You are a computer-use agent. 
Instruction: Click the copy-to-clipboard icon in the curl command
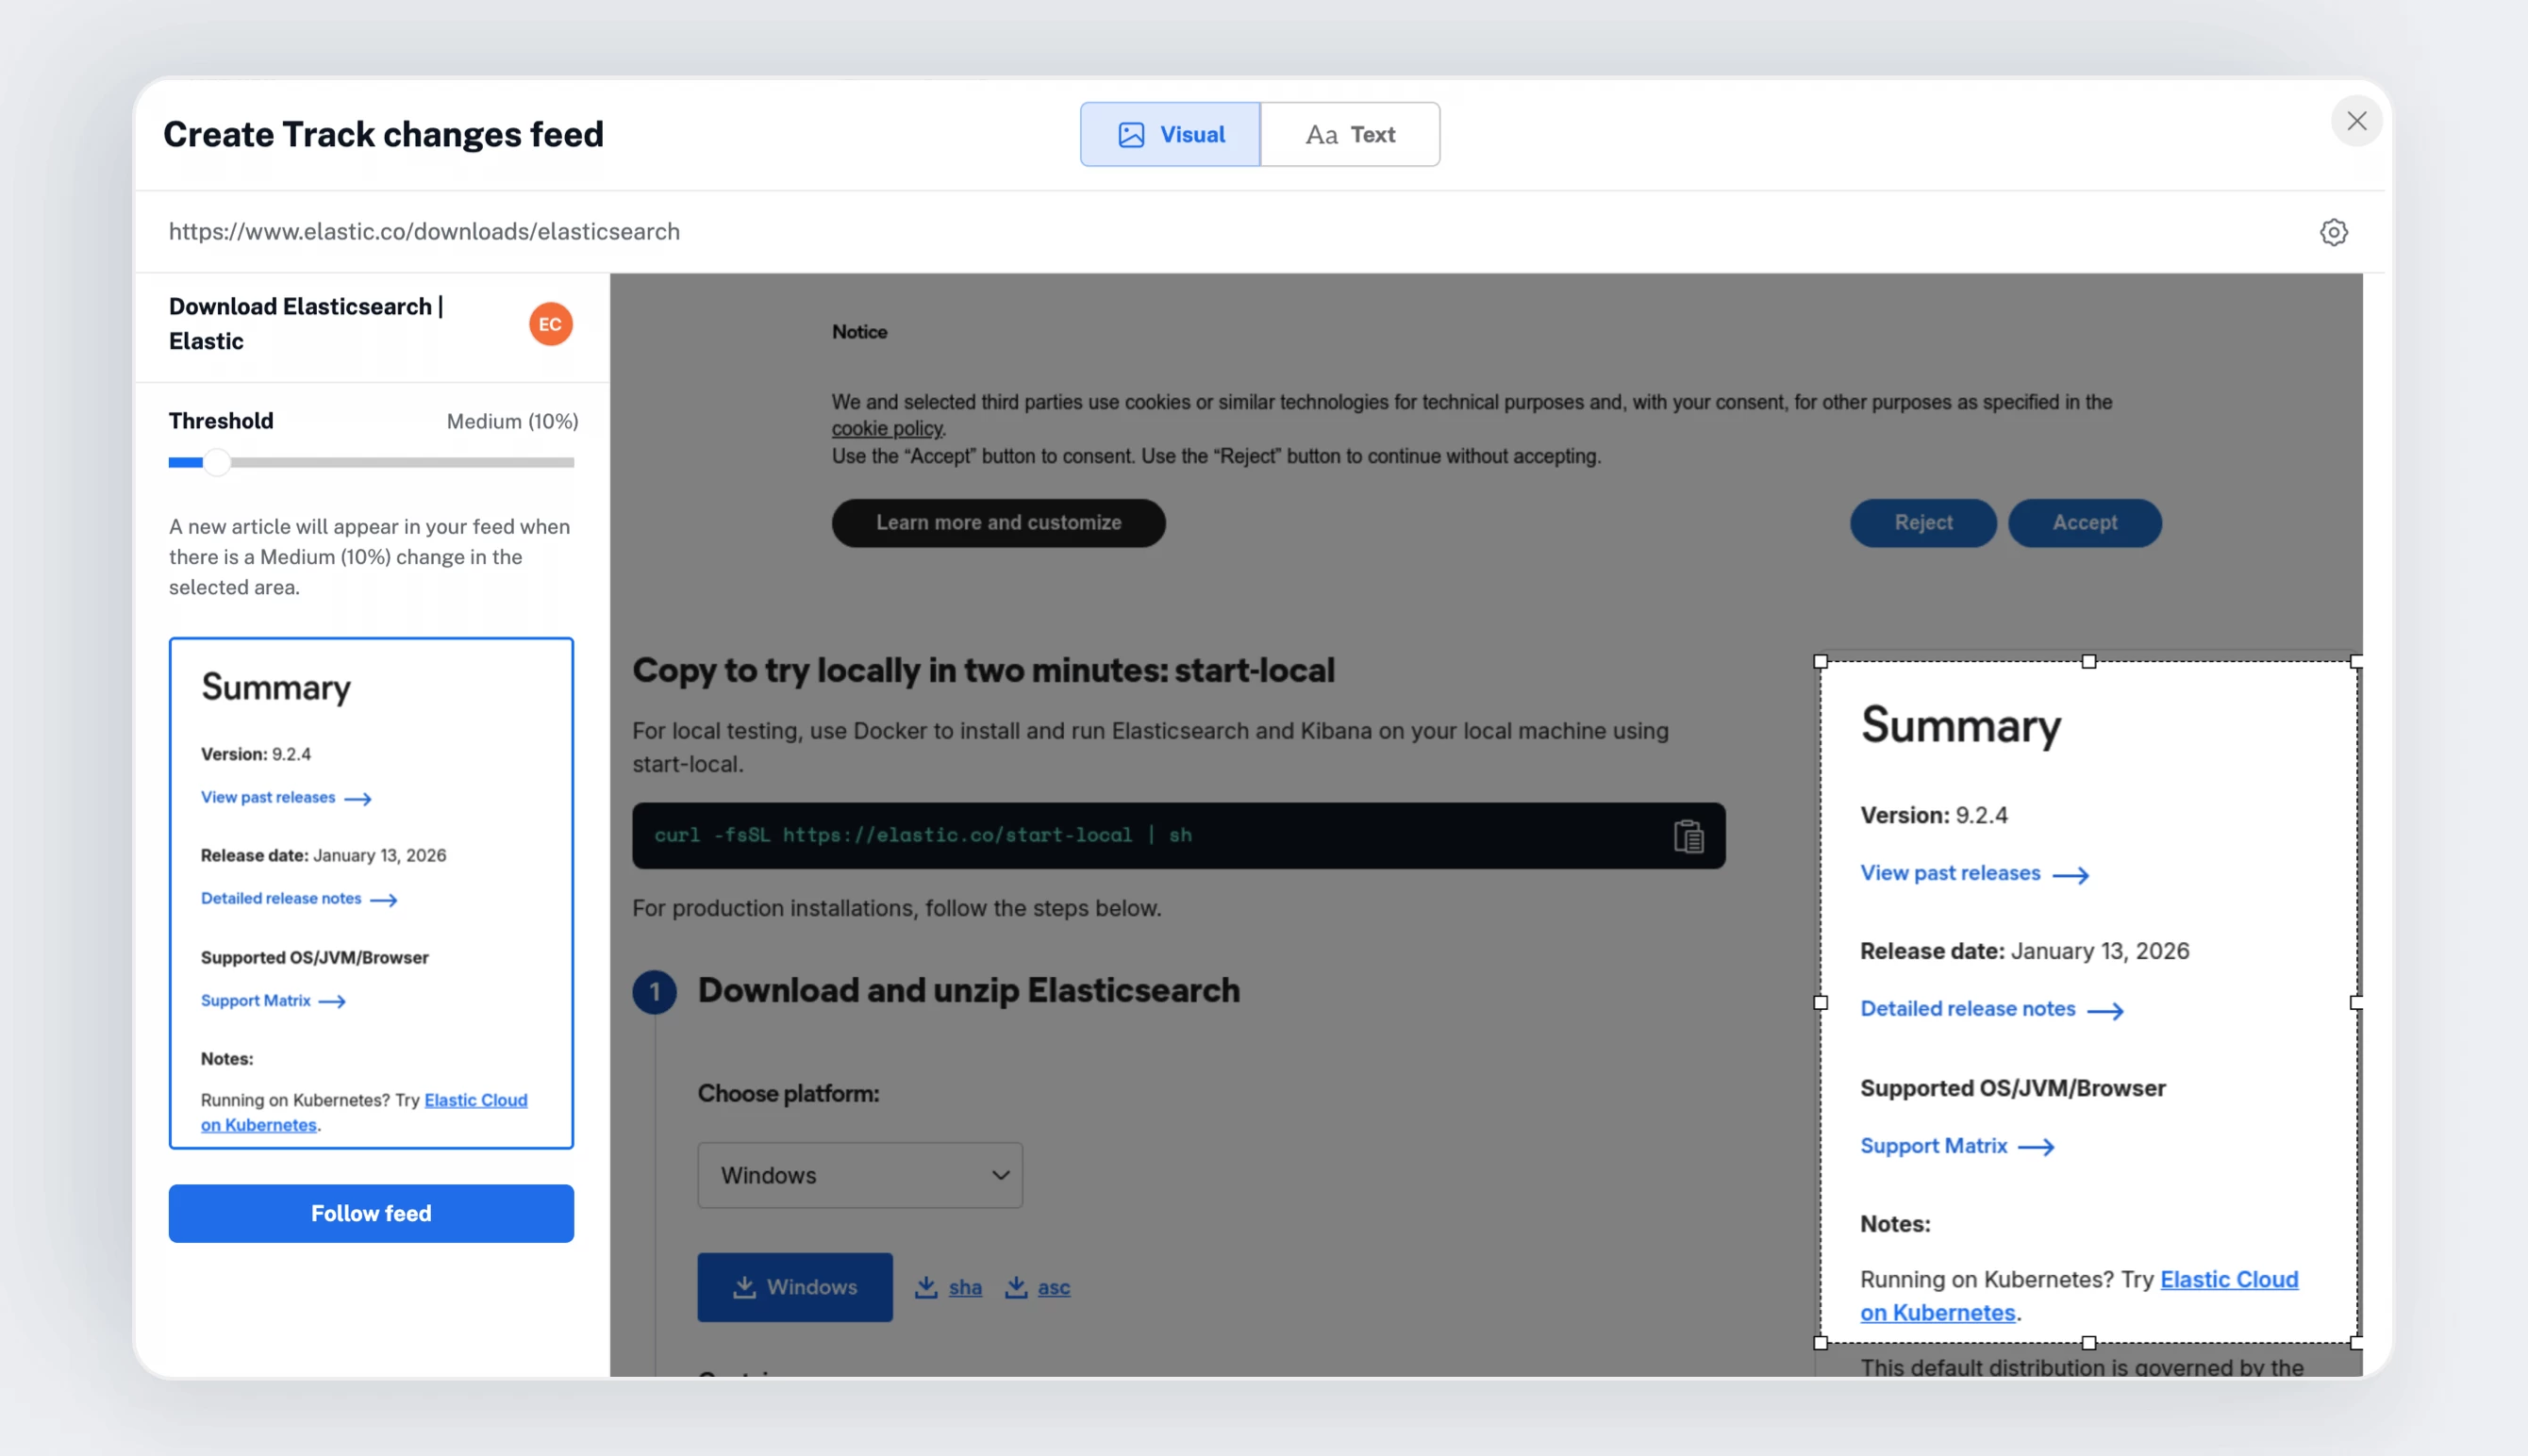click(1688, 836)
